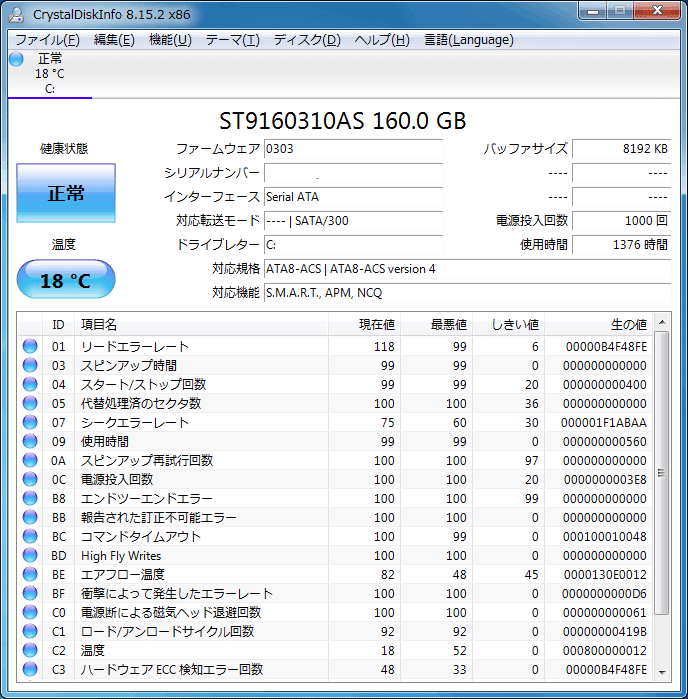Click status icon for BD High Fly Writes

[30, 555]
